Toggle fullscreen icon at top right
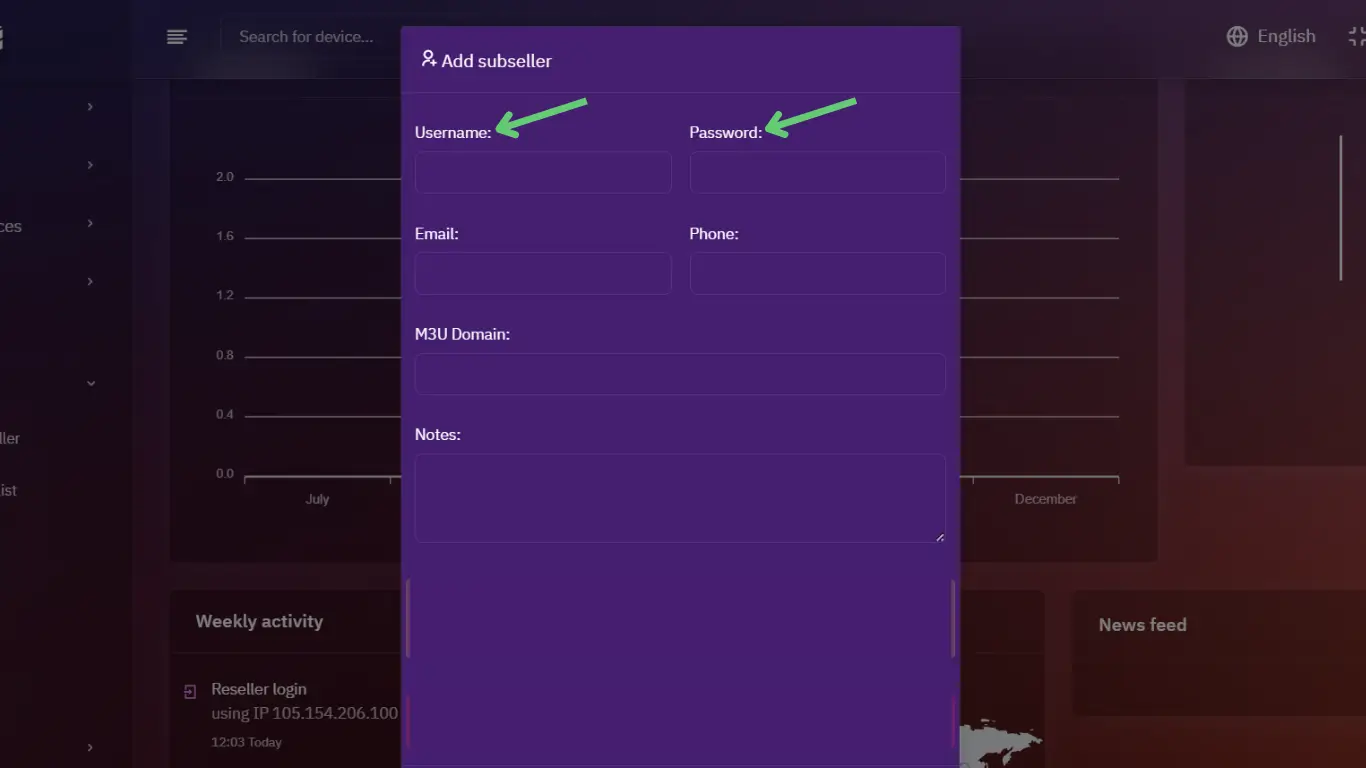1366x768 pixels. [x=1357, y=37]
